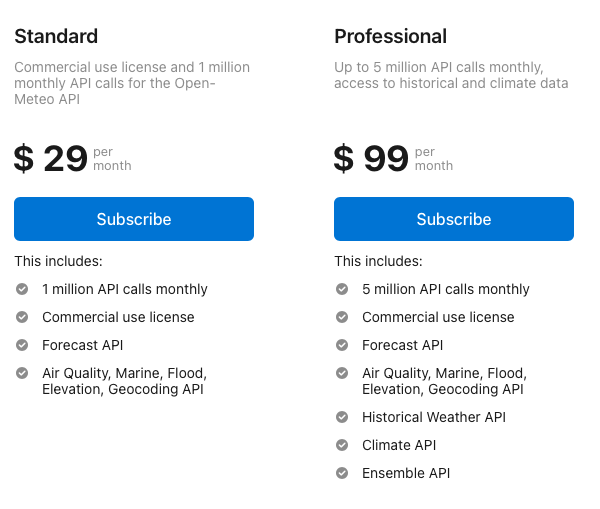
Task: Click Standard plan Forecast API checkmark icon
Action: click(22, 345)
